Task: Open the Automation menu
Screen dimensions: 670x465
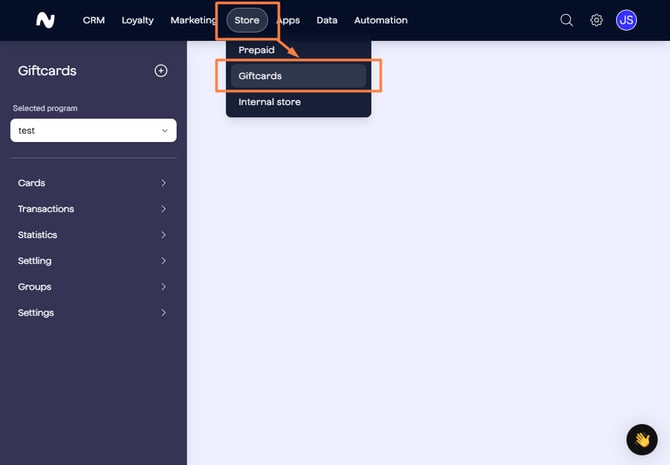Action: (380, 20)
